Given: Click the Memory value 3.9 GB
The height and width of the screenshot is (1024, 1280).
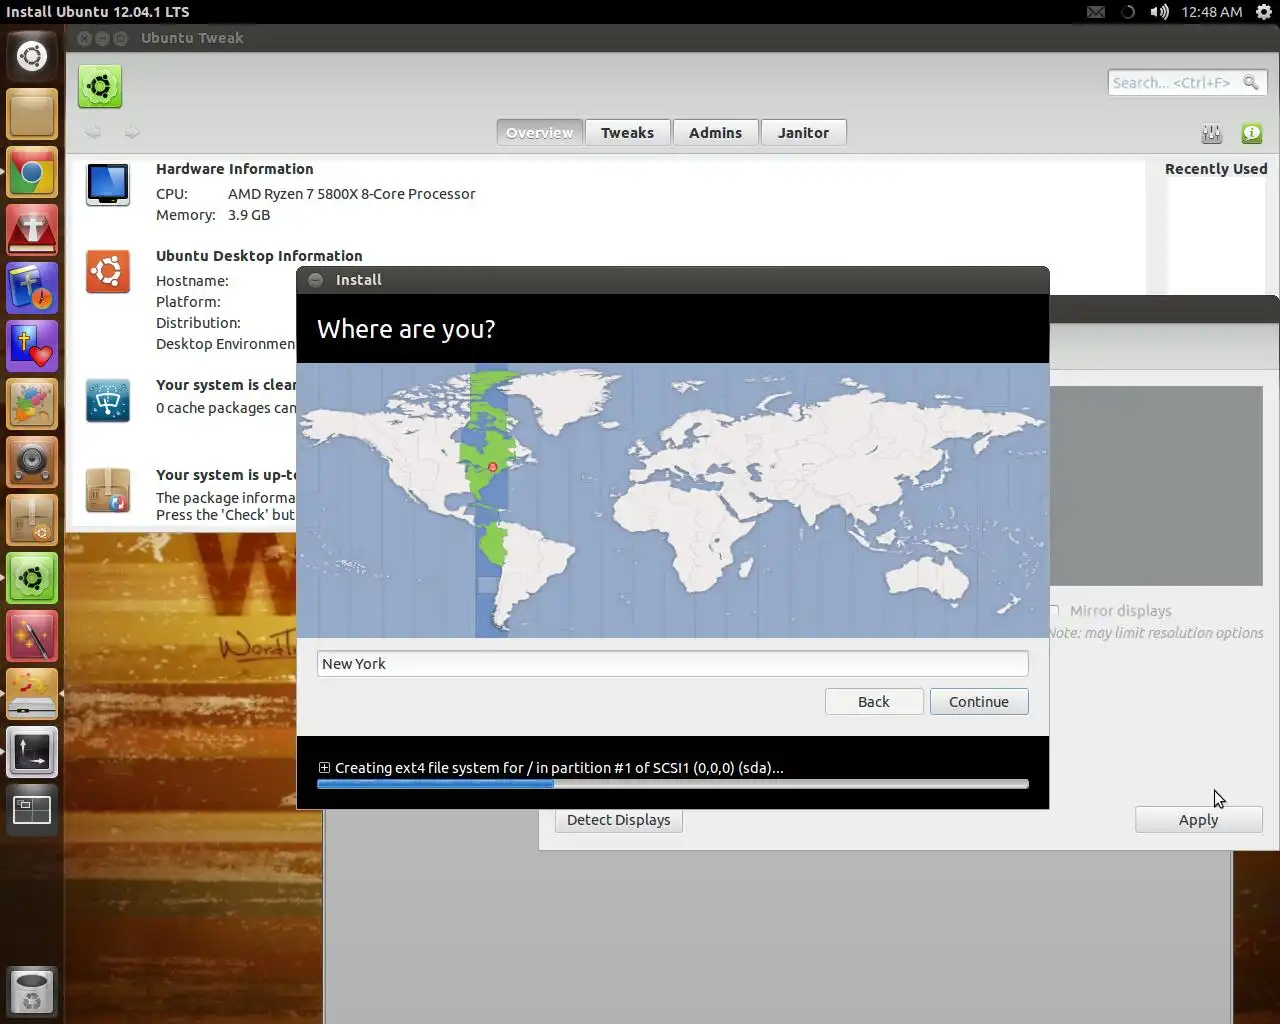Looking at the screenshot, I should coord(249,215).
